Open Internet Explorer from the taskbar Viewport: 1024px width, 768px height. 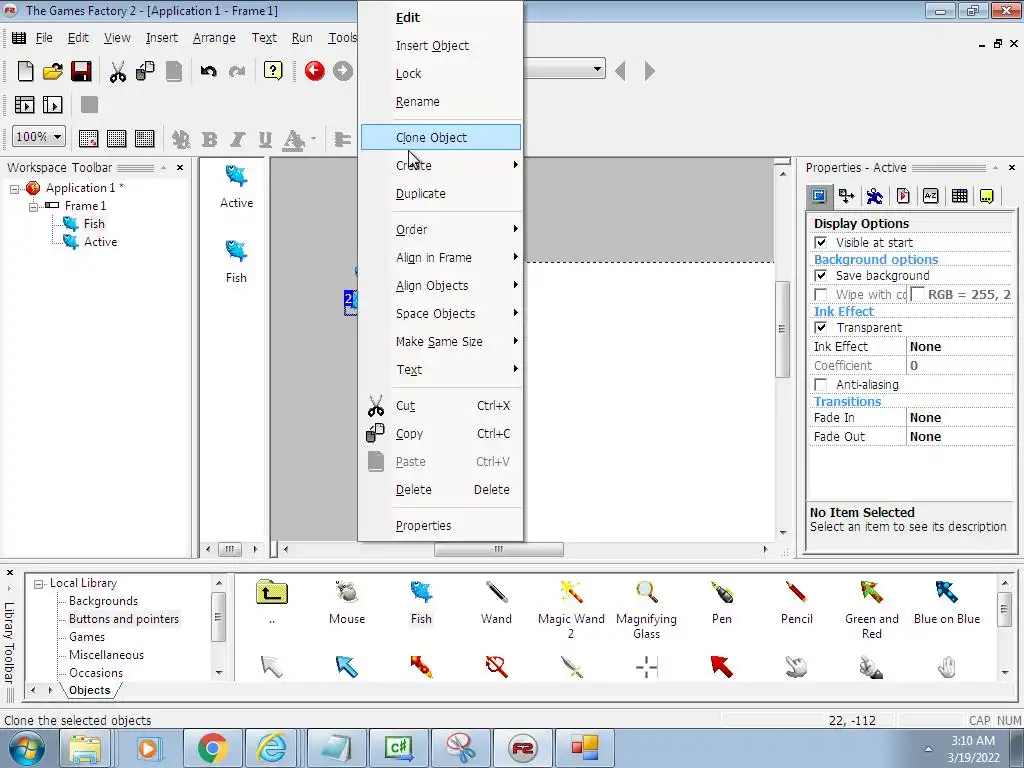click(x=272, y=748)
